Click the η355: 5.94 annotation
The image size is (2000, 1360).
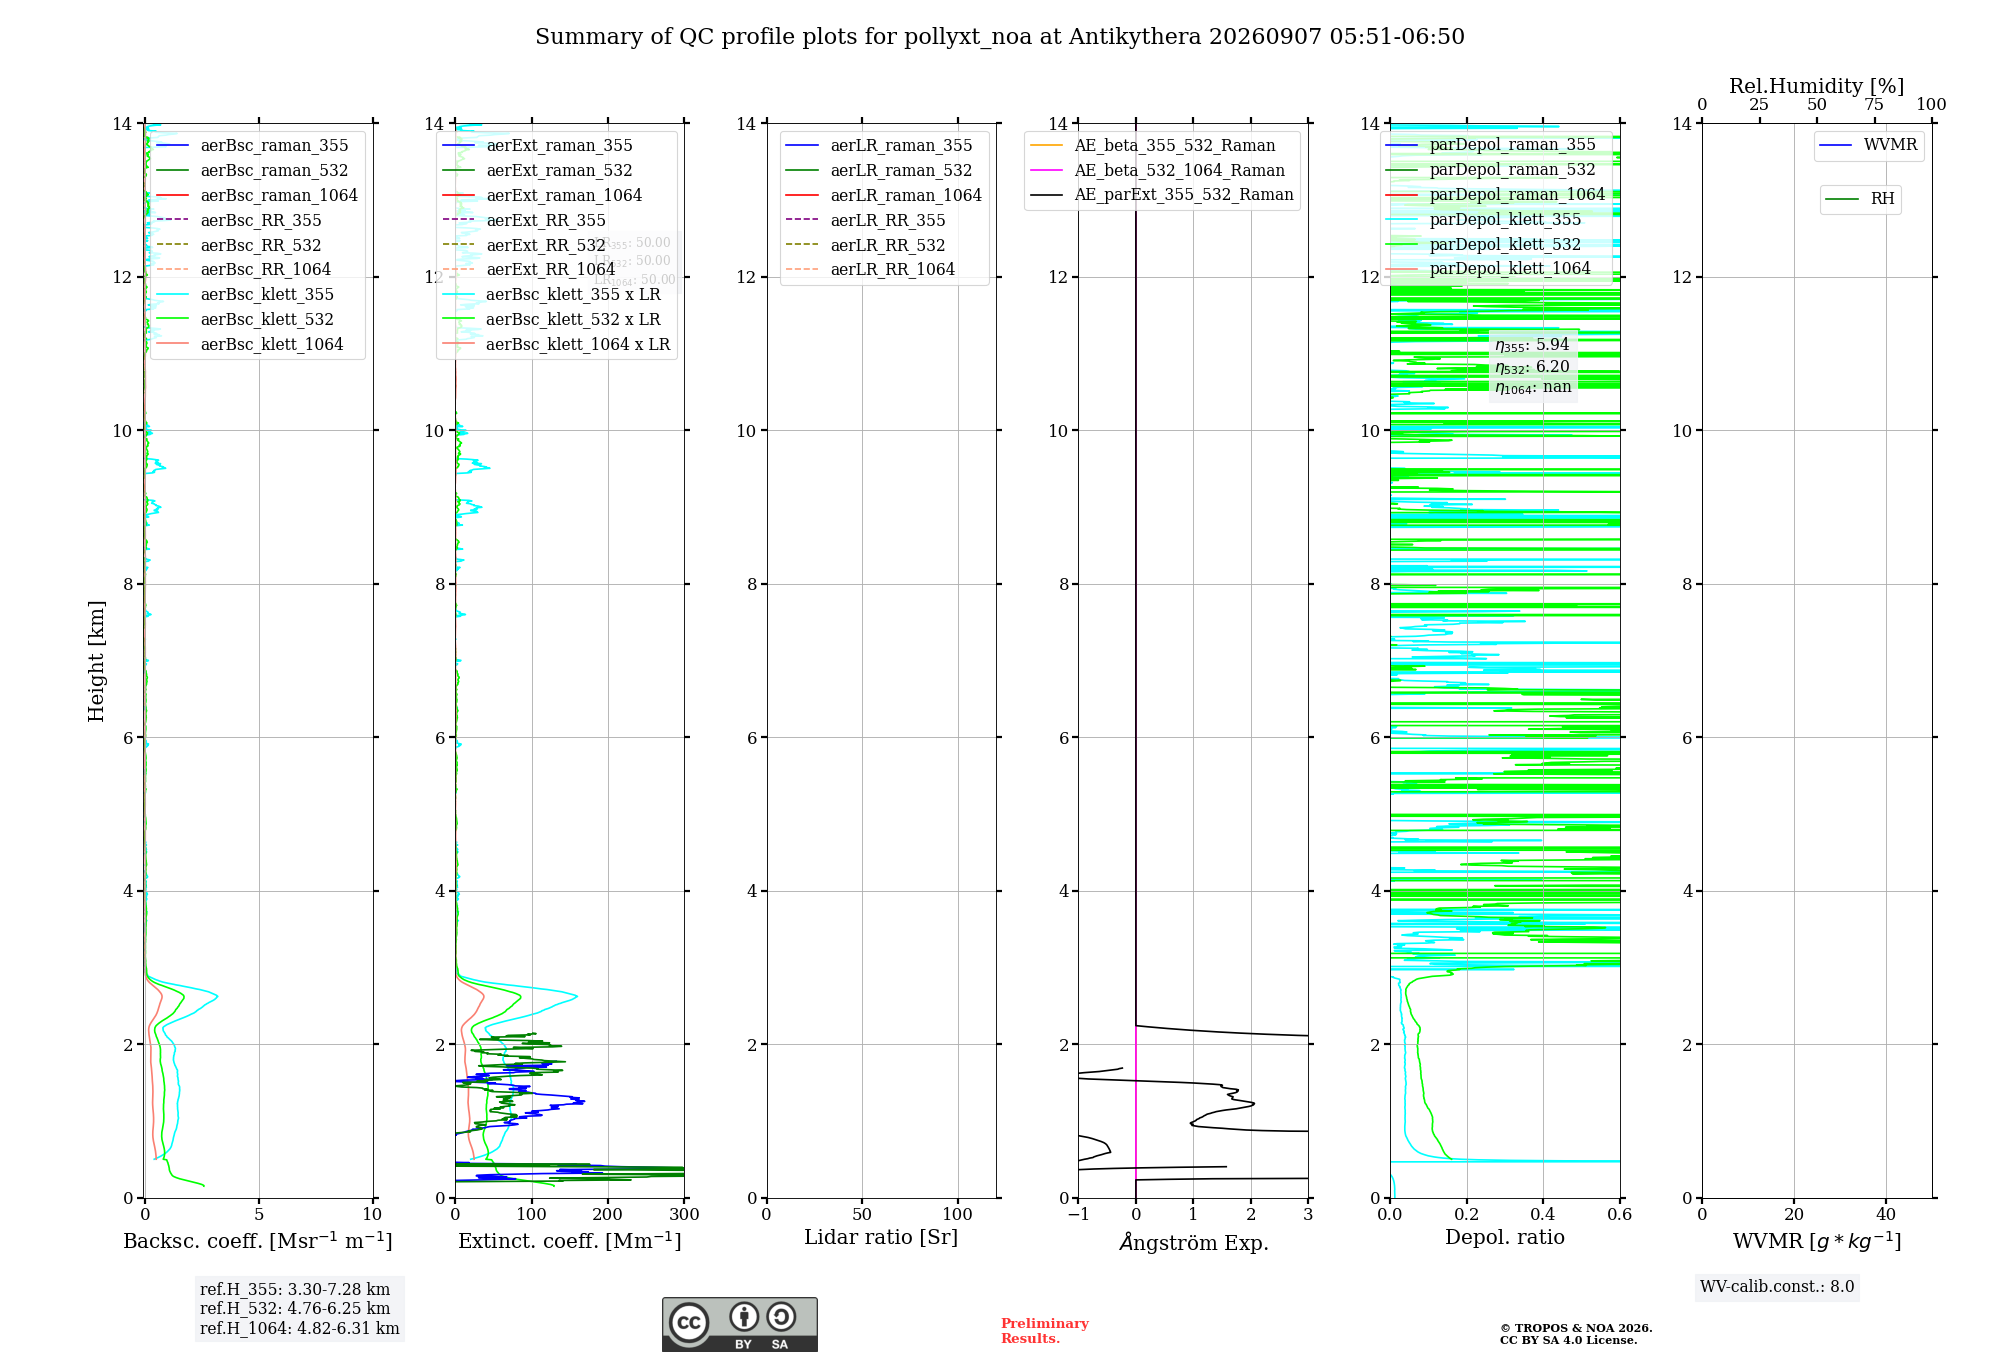point(1532,345)
